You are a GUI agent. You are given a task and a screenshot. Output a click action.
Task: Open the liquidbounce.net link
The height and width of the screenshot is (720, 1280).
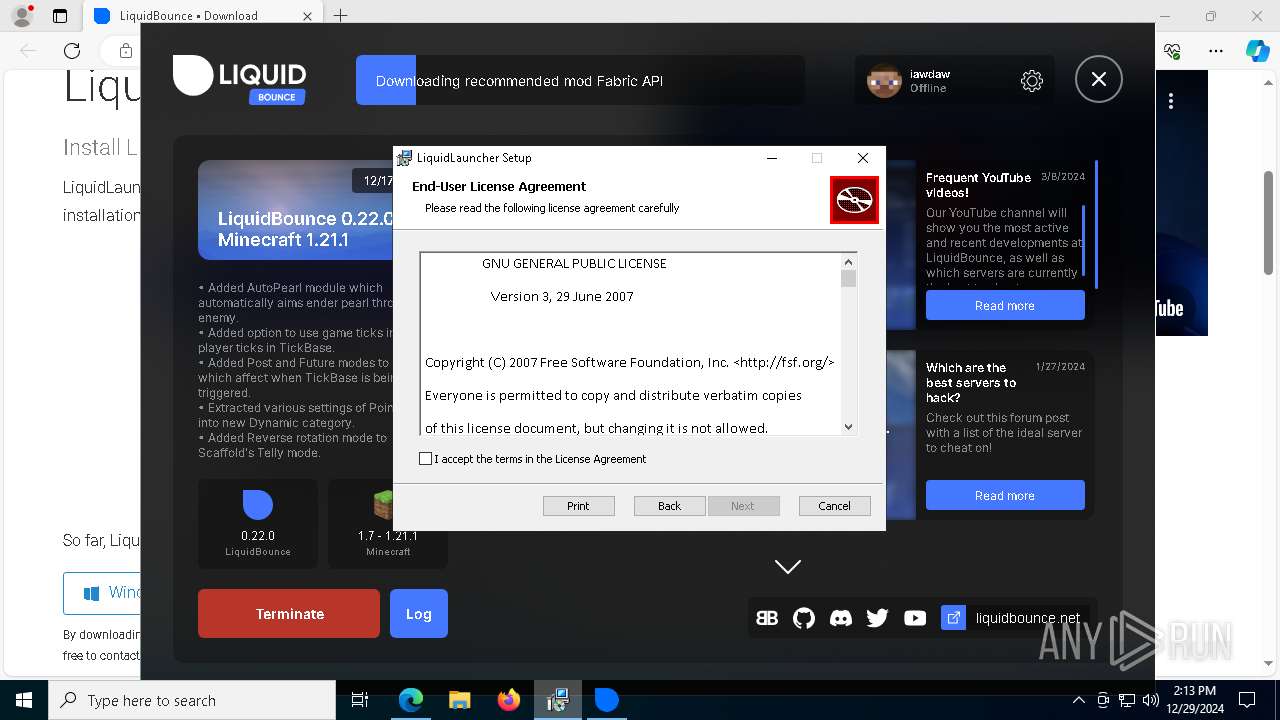[x=1028, y=618]
